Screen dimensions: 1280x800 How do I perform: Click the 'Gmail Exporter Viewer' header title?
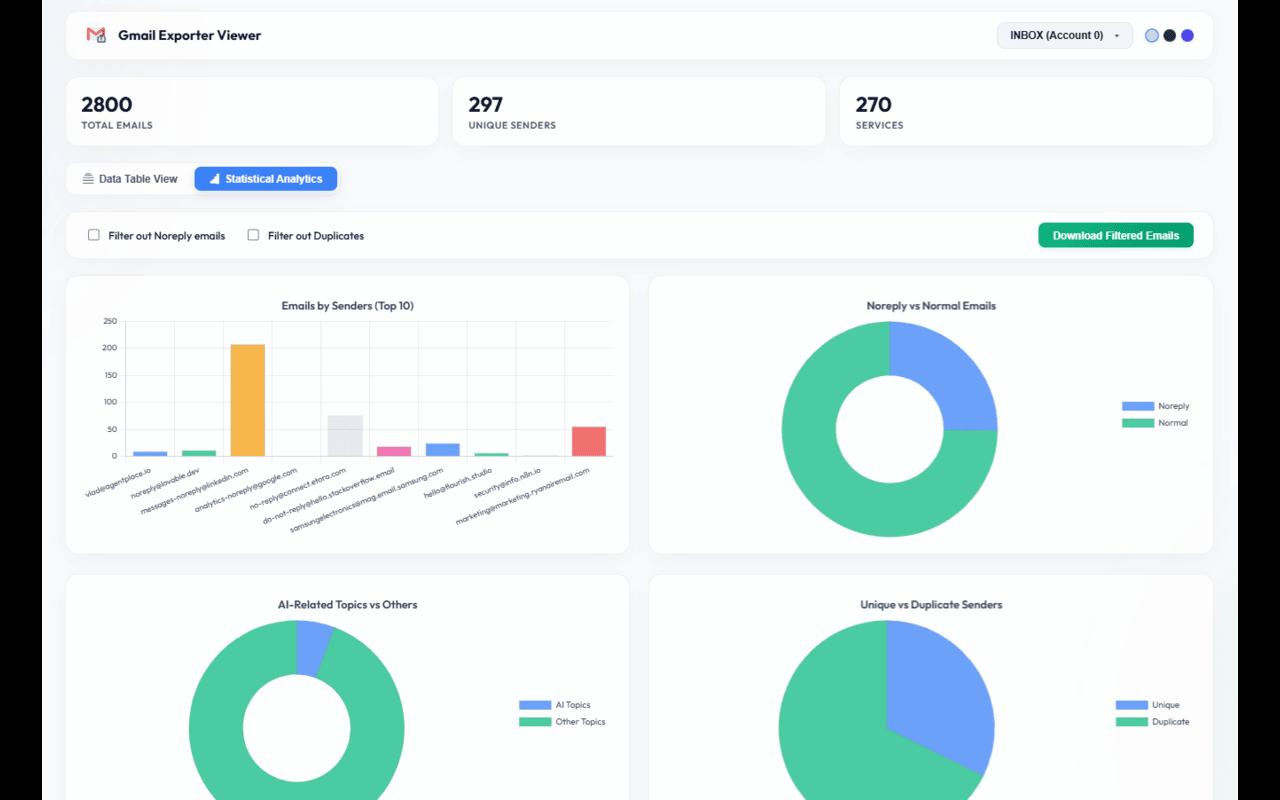pos(190,35)
